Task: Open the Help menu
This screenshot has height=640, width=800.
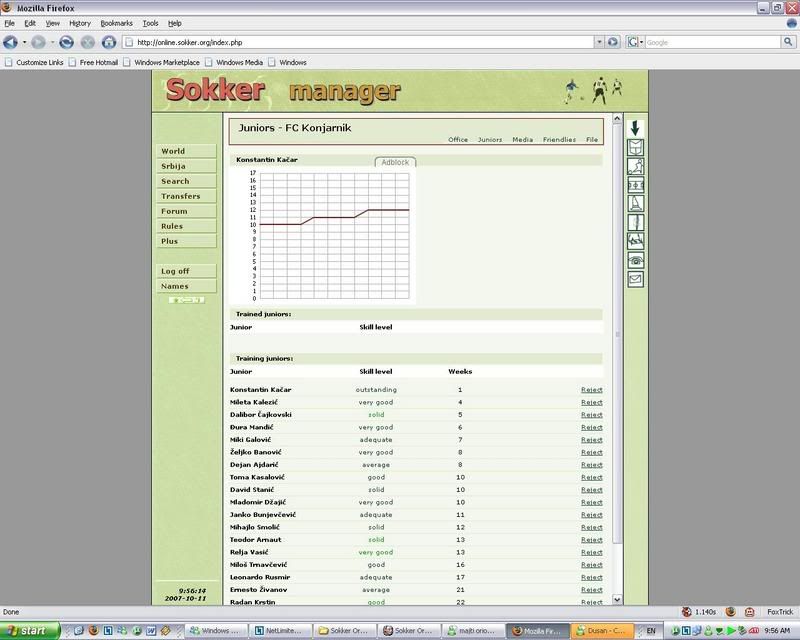Action: [x=174, y=23]
